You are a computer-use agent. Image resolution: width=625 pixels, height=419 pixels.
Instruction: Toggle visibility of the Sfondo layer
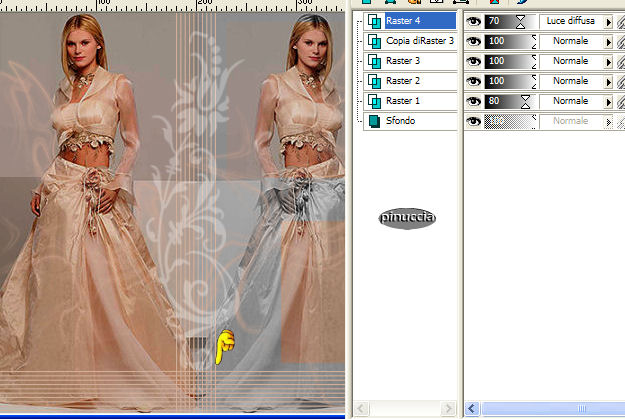[x=474, y=121]
